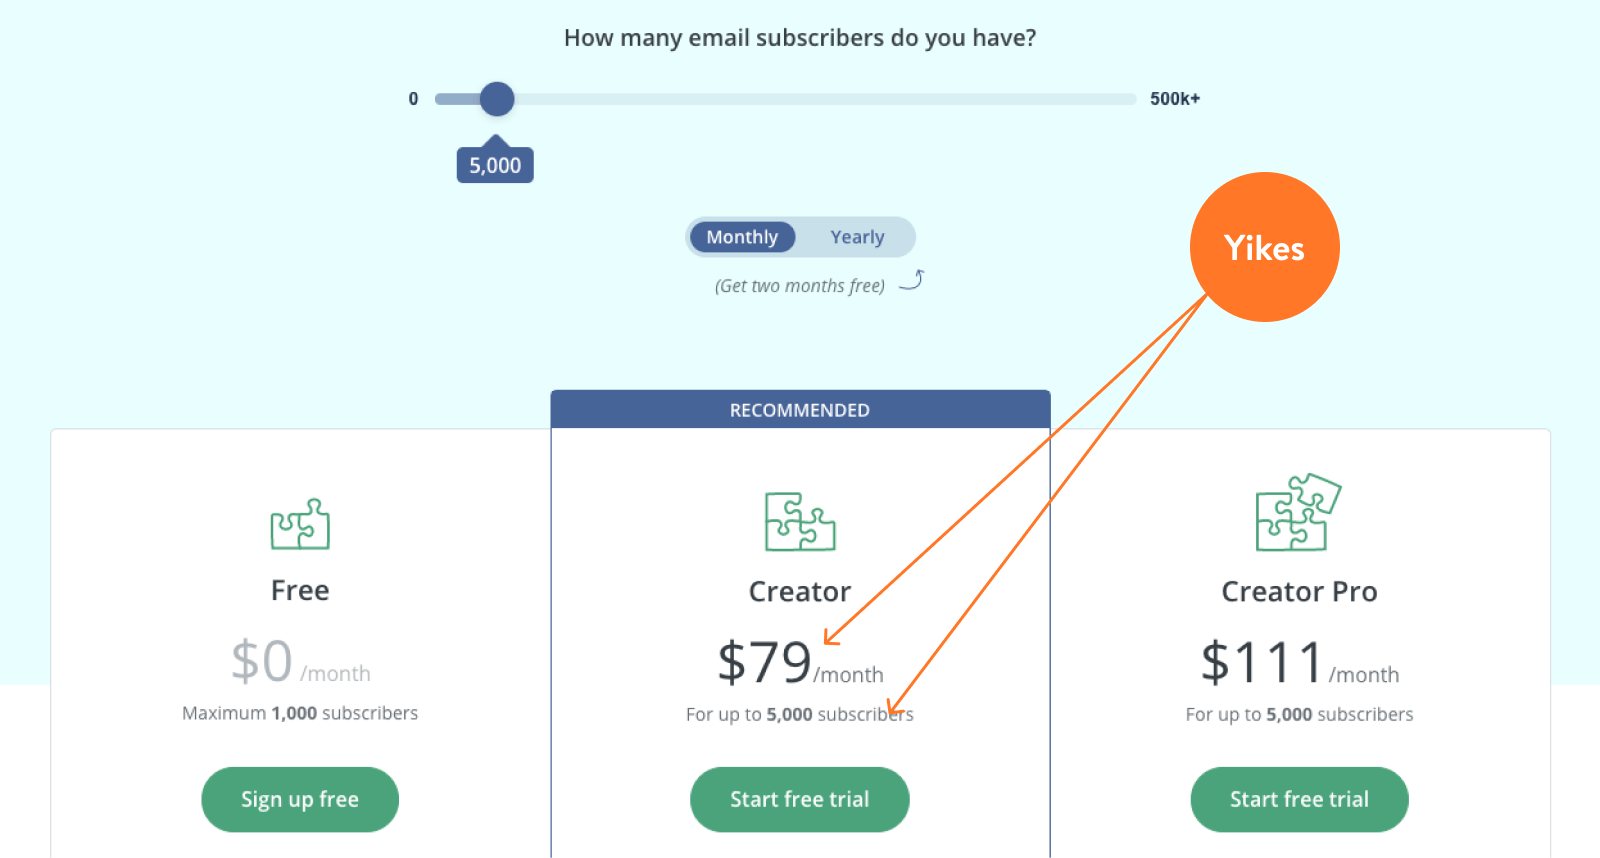Click the subscriber slider handle
Viewport: 1600px width, 858px height.
pyautogui.click(x=497, y=99)
